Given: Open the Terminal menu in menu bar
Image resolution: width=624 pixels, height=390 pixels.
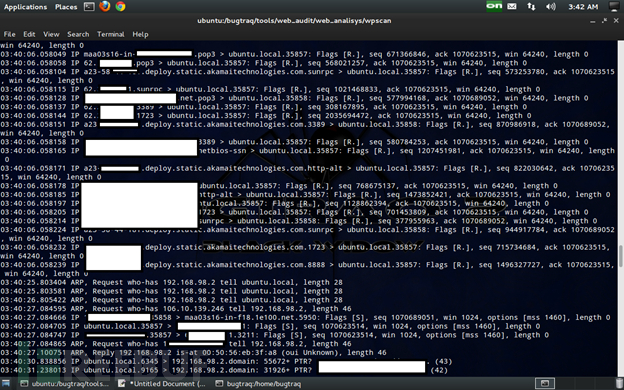Looking at the screenshot, I should (111, 34).
